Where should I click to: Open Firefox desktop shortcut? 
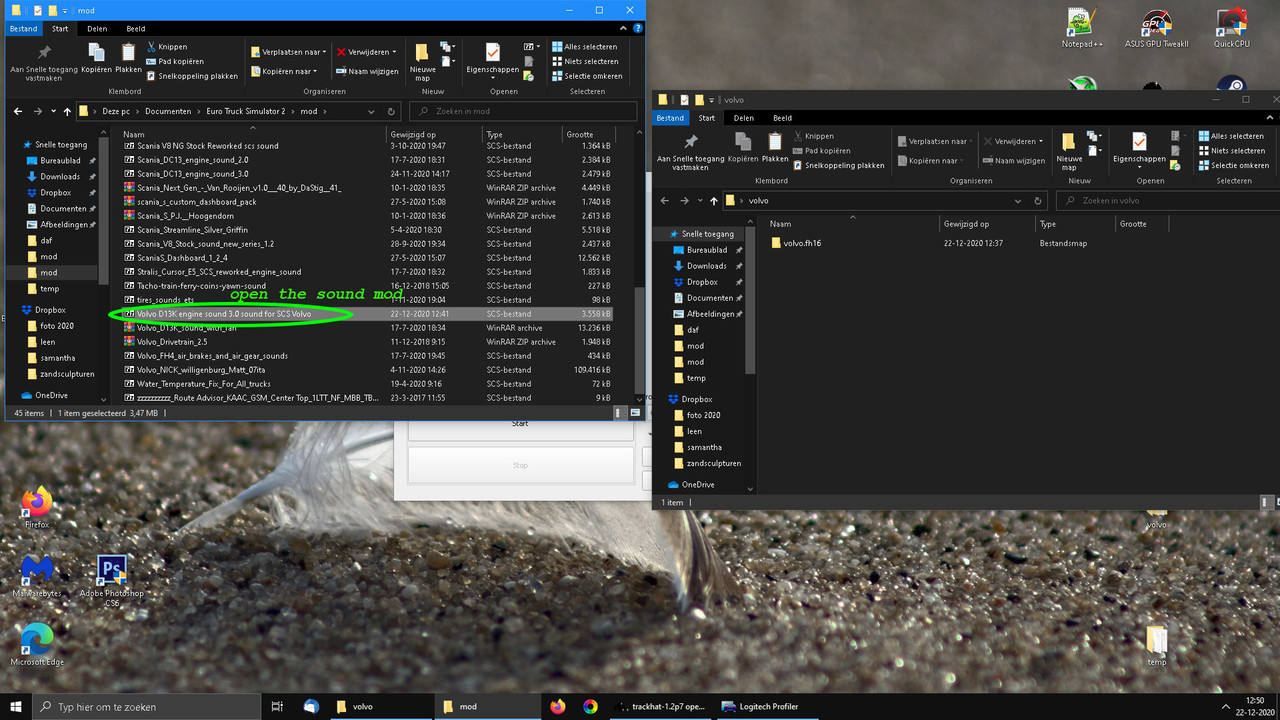click(x=37, y=507)
